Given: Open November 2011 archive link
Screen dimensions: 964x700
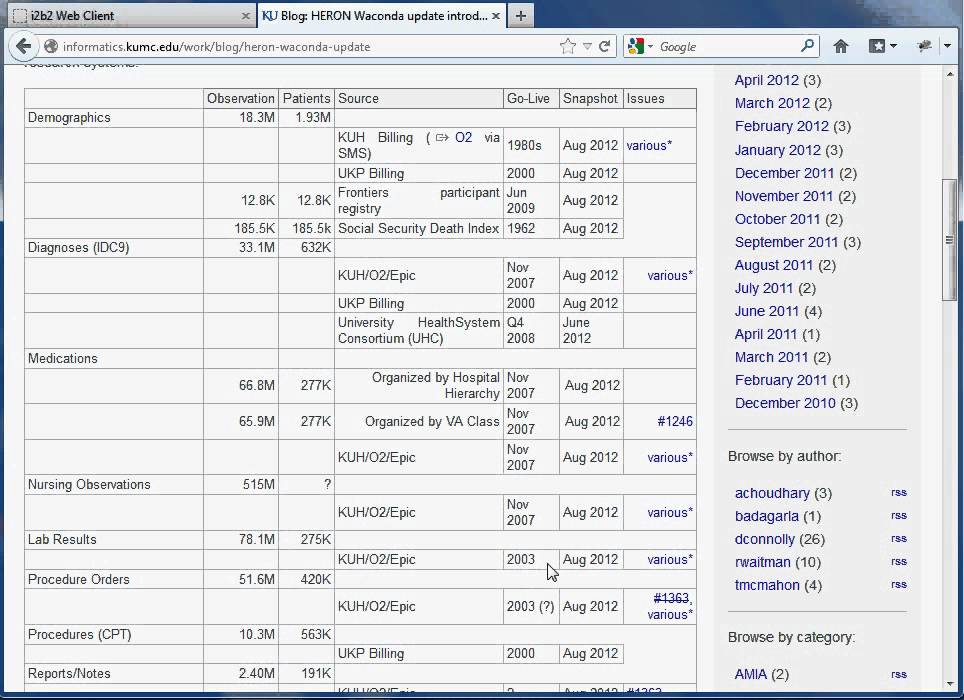Looking at the screenshot, I should [784, 196].
